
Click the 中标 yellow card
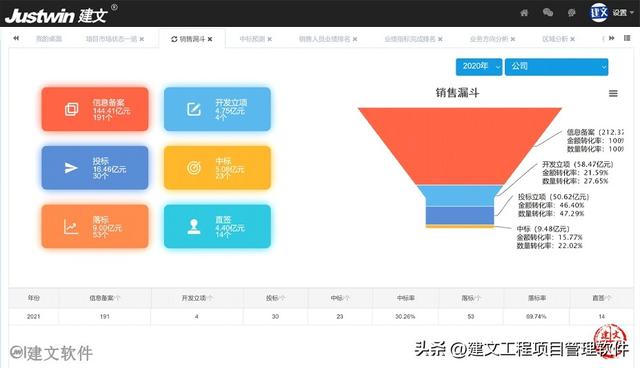[217, 168]
